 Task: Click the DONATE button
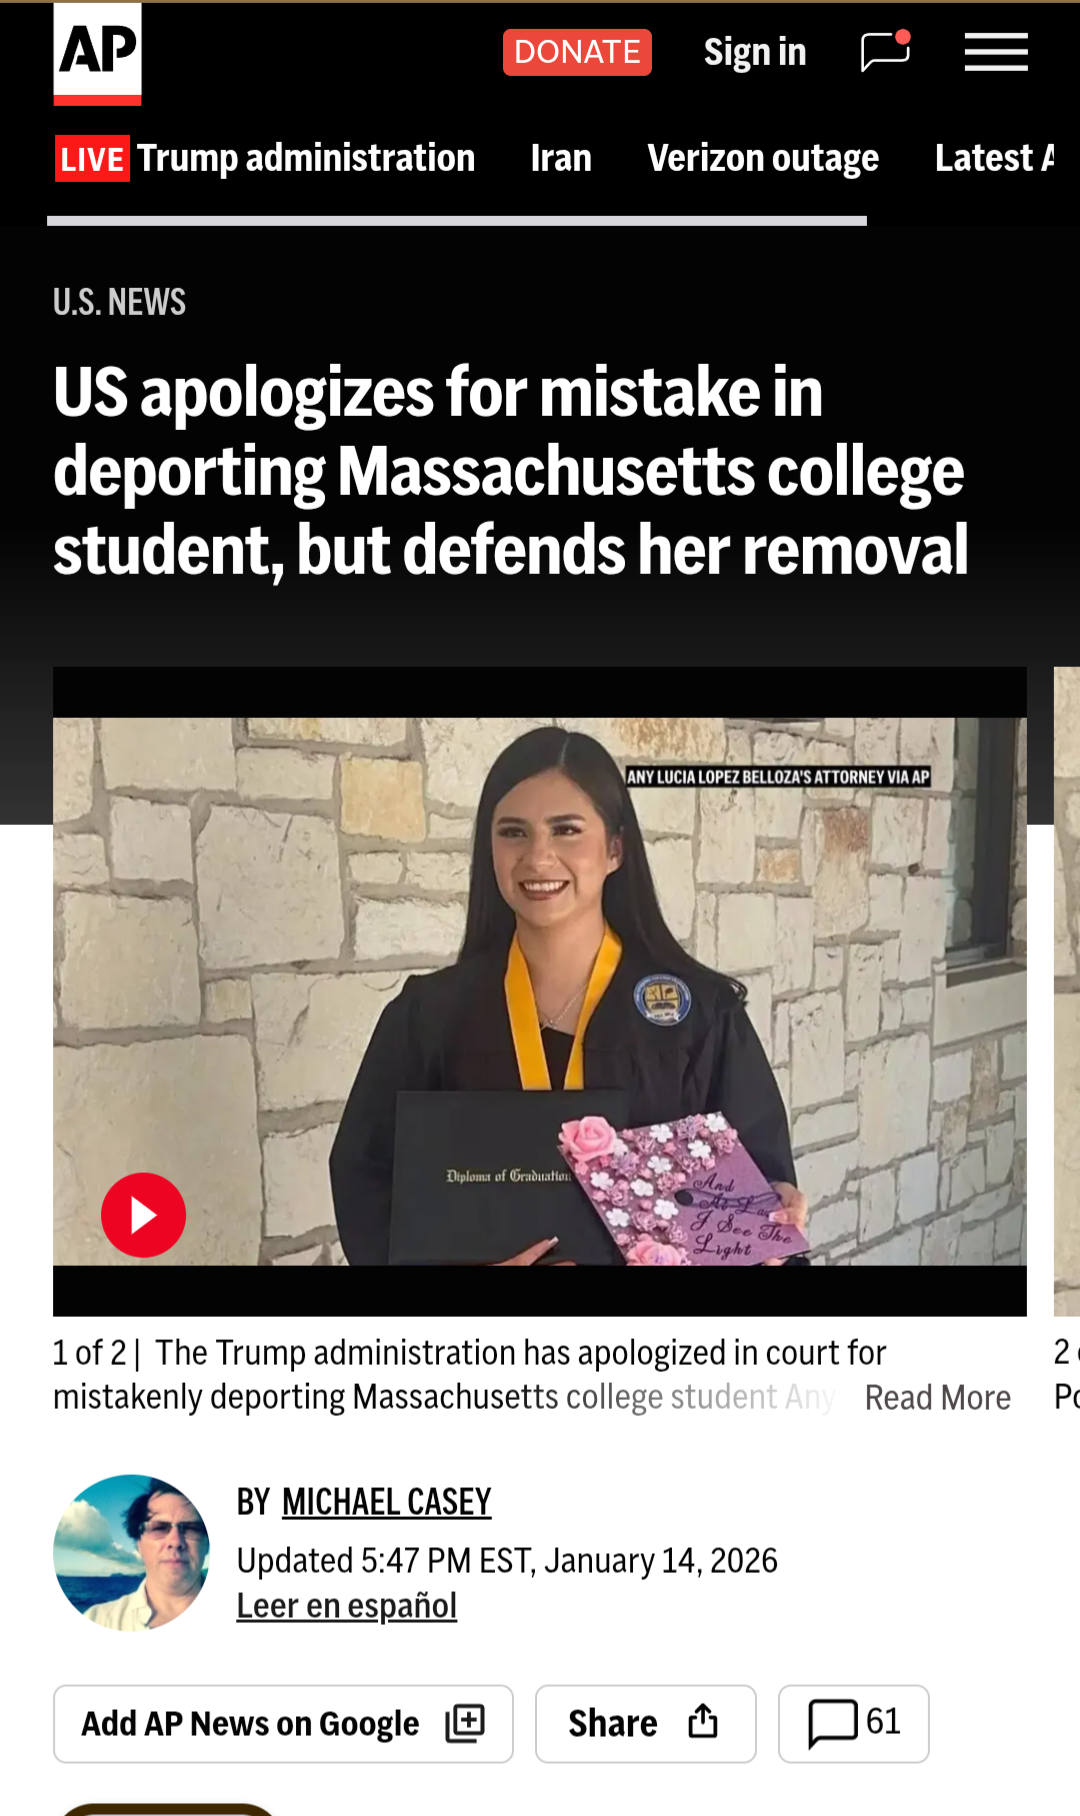tap(577, 52)
